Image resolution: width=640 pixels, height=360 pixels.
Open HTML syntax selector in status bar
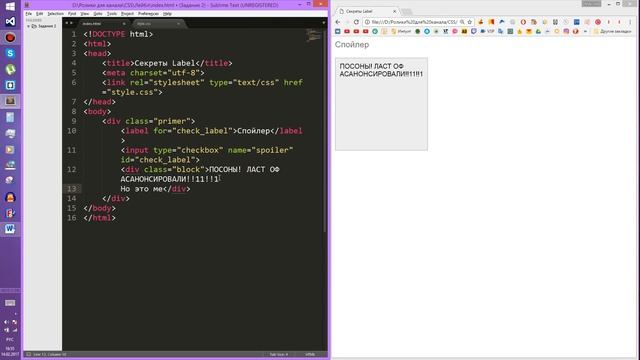click(310, 354)
